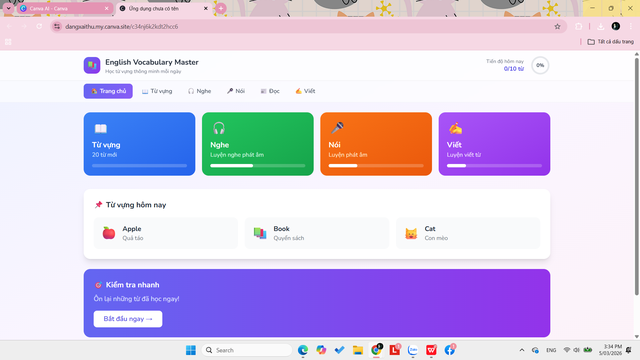
Task: Switch to the Nghe tab
Action: point(200,91)
